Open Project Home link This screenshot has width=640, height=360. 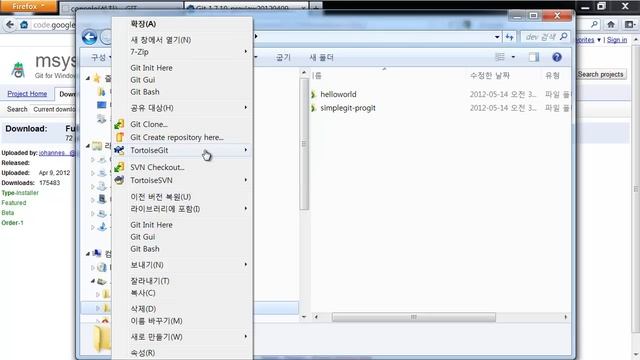coord(27,94)
